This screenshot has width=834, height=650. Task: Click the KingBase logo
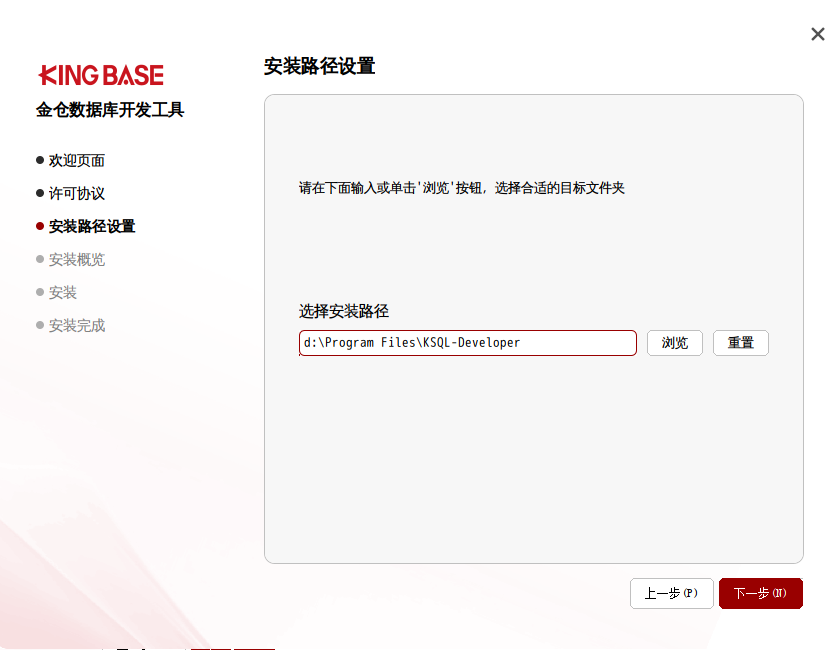point(101,75)
